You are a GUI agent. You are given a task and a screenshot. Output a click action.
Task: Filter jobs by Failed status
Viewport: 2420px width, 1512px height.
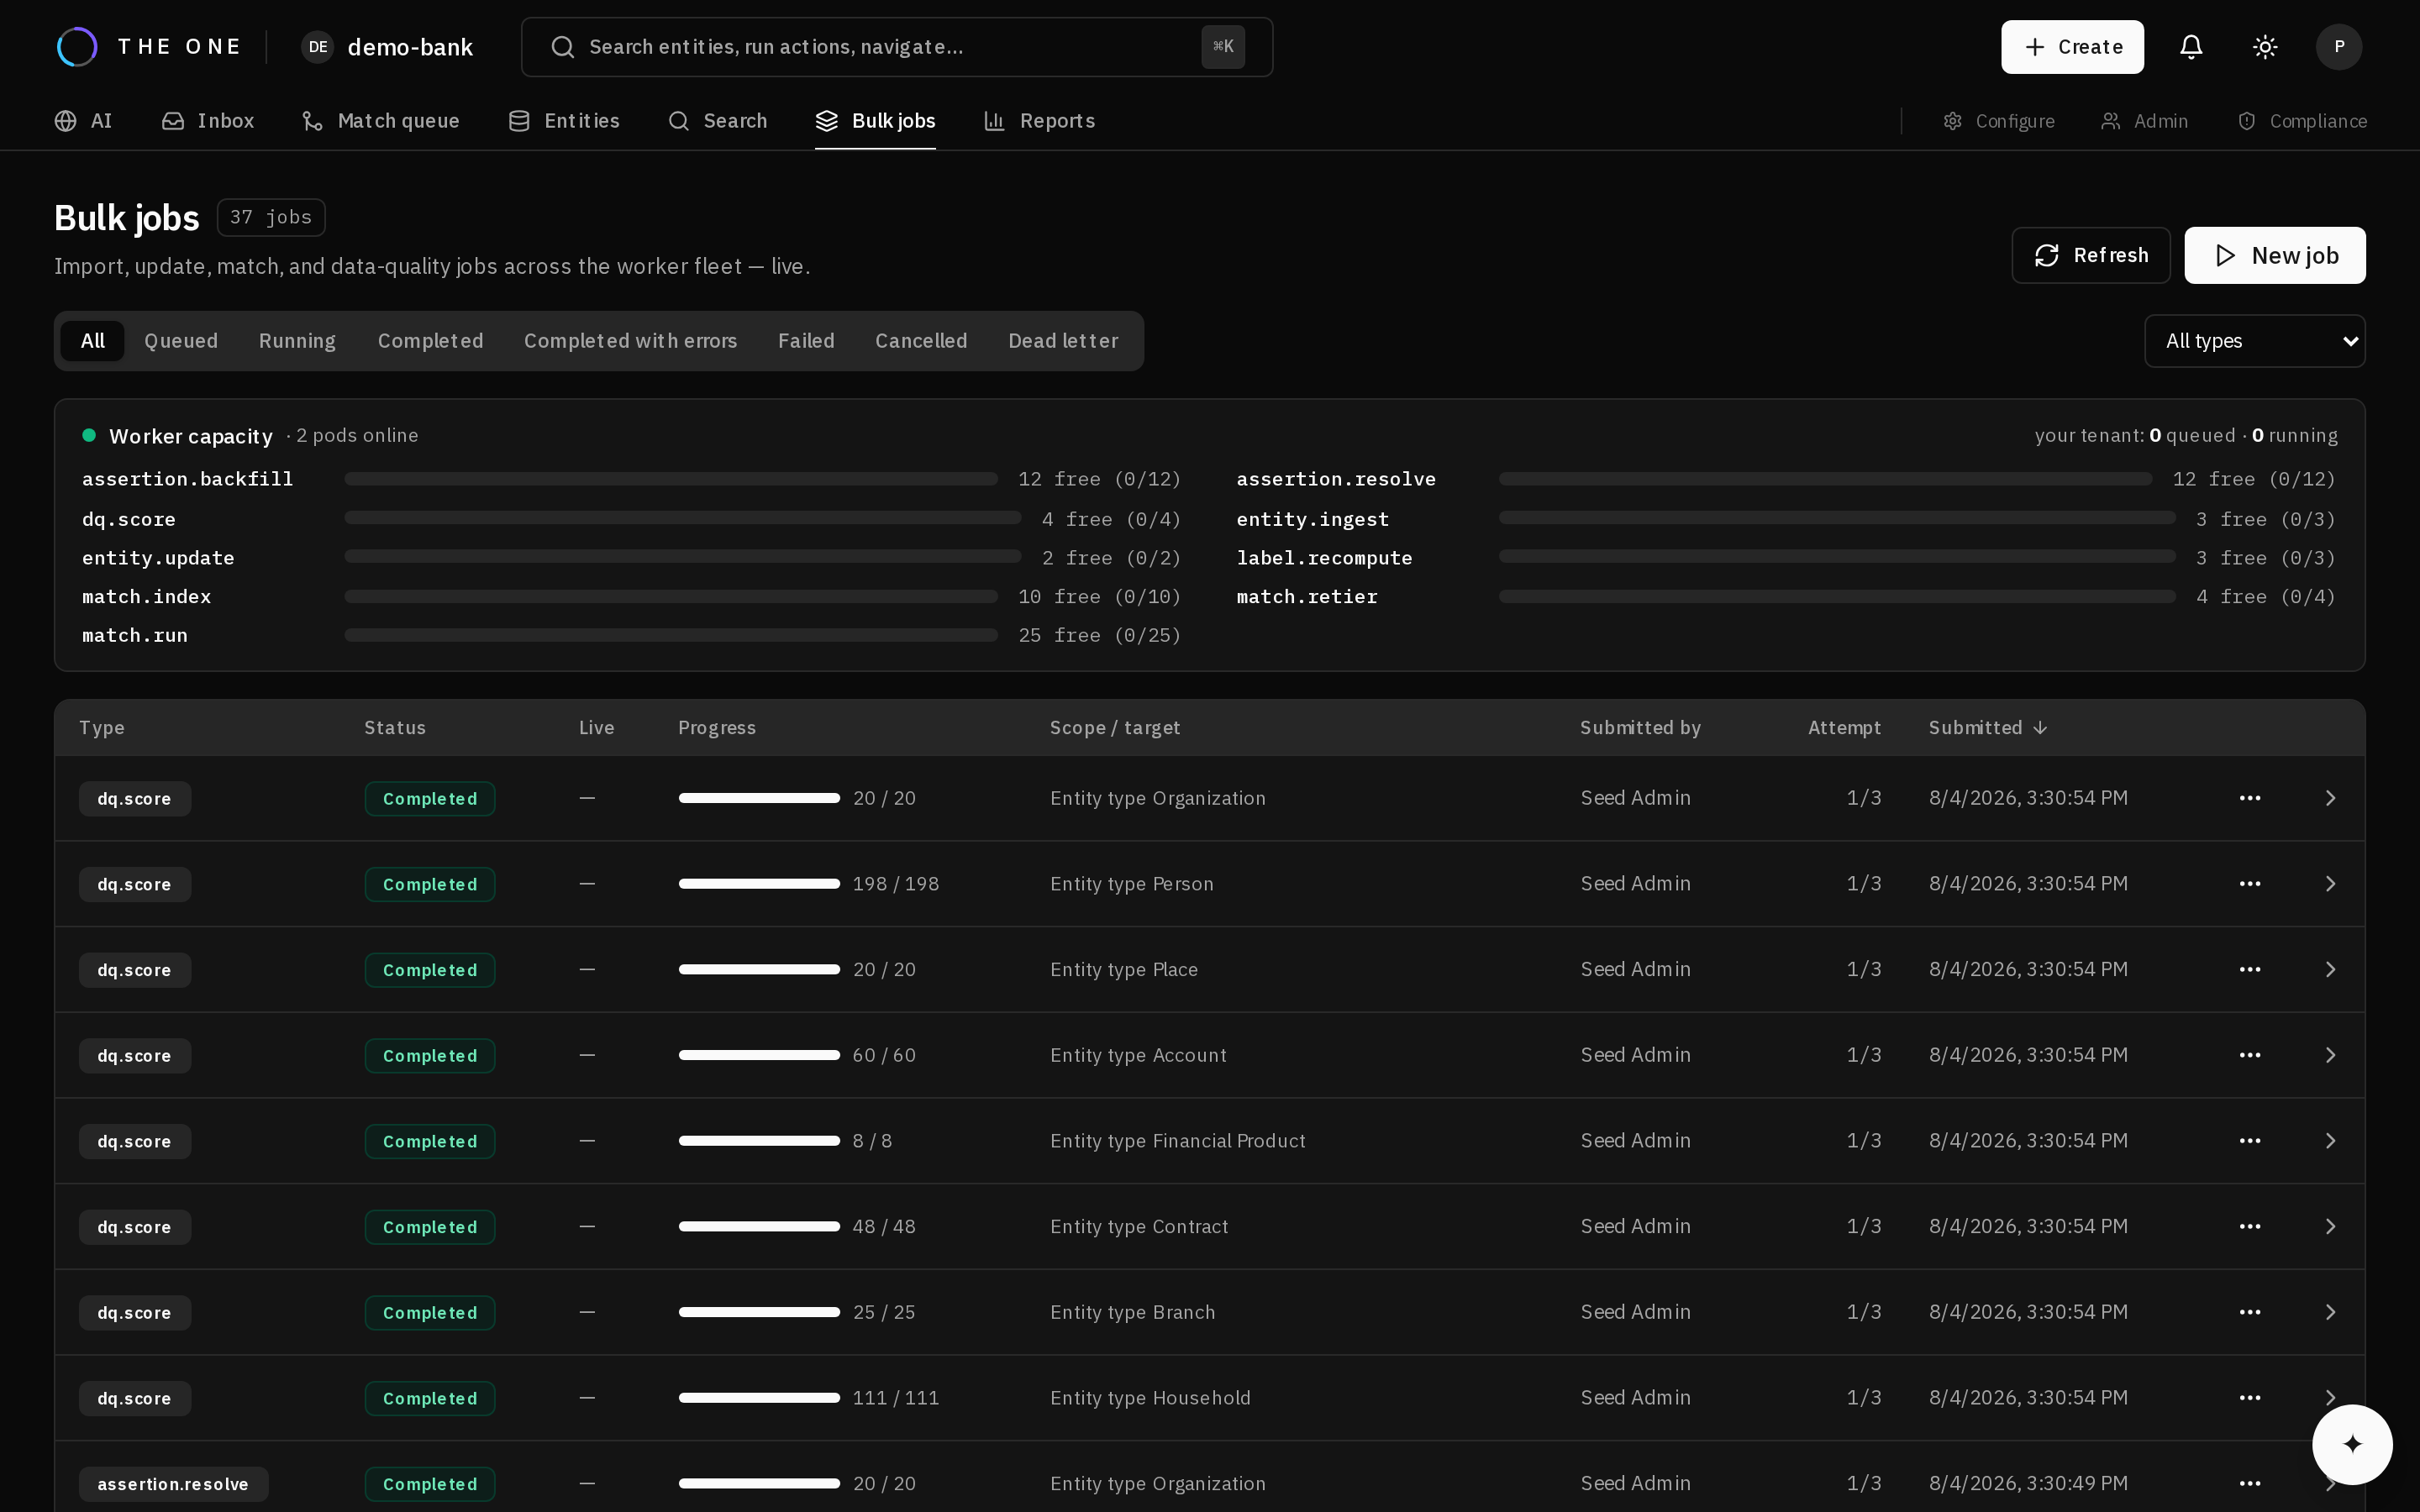click(x=806, y=341)
